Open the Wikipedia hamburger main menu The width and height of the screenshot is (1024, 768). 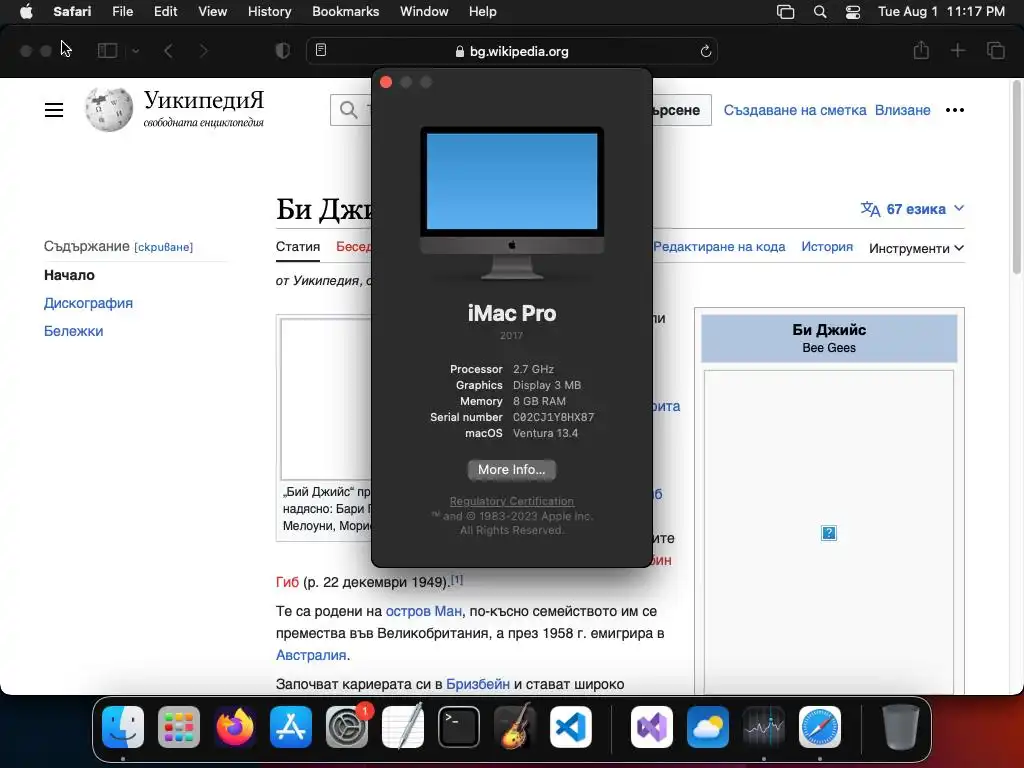tap(54, 110)
